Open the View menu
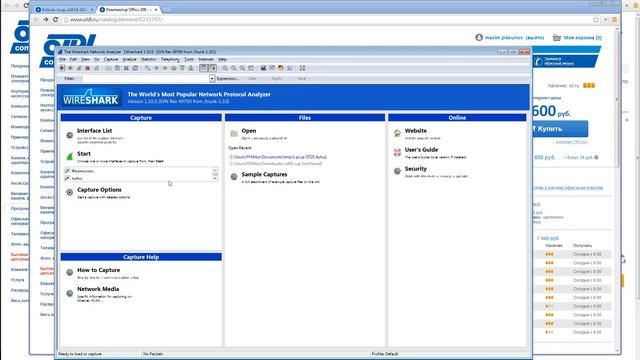The image size is (640, 360). tap(85, 60)
